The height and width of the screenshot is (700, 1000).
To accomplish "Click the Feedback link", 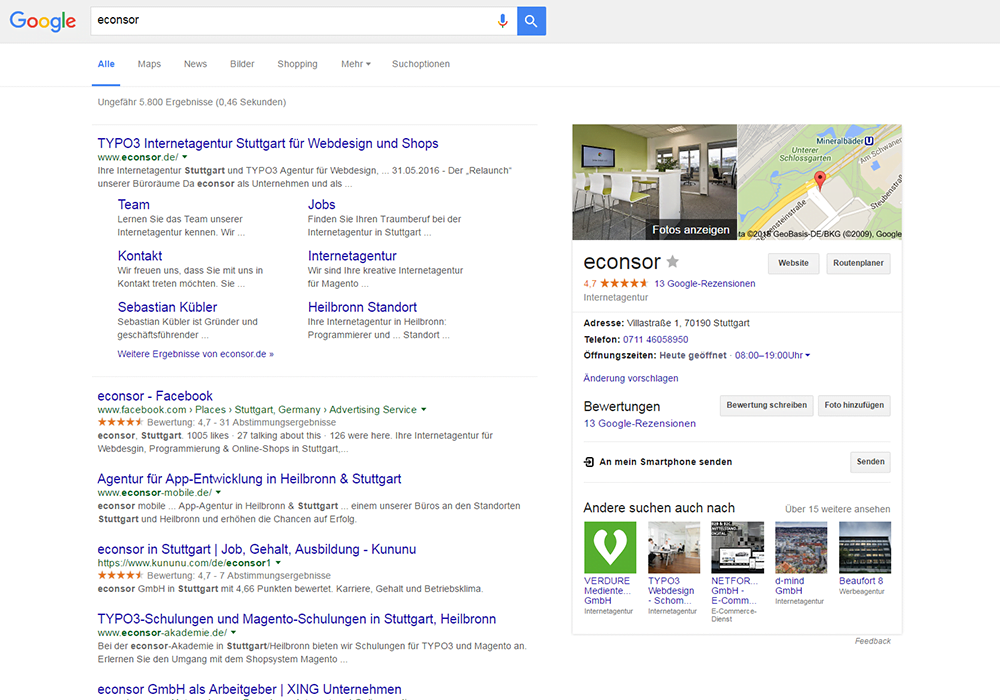I will (x=872, y=641).
